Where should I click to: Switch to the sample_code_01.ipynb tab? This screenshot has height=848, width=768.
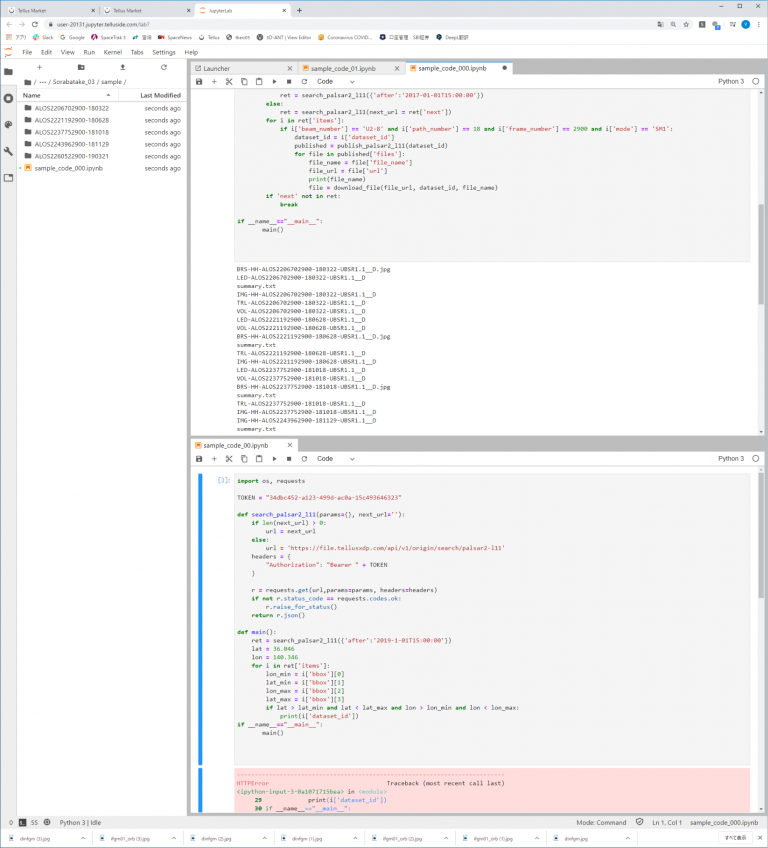(350, 68)
